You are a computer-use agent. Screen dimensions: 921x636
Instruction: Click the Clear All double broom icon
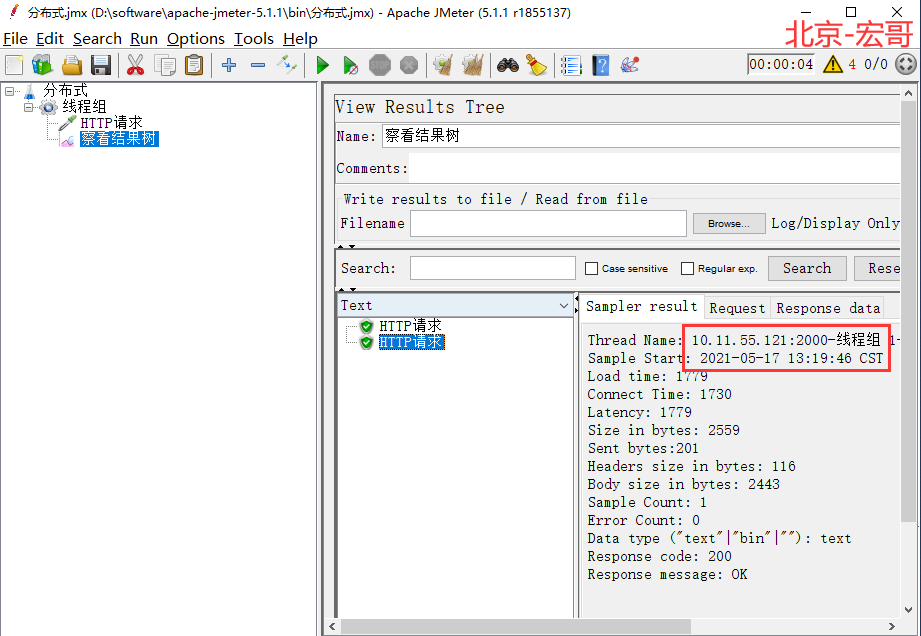coord(472,65)
